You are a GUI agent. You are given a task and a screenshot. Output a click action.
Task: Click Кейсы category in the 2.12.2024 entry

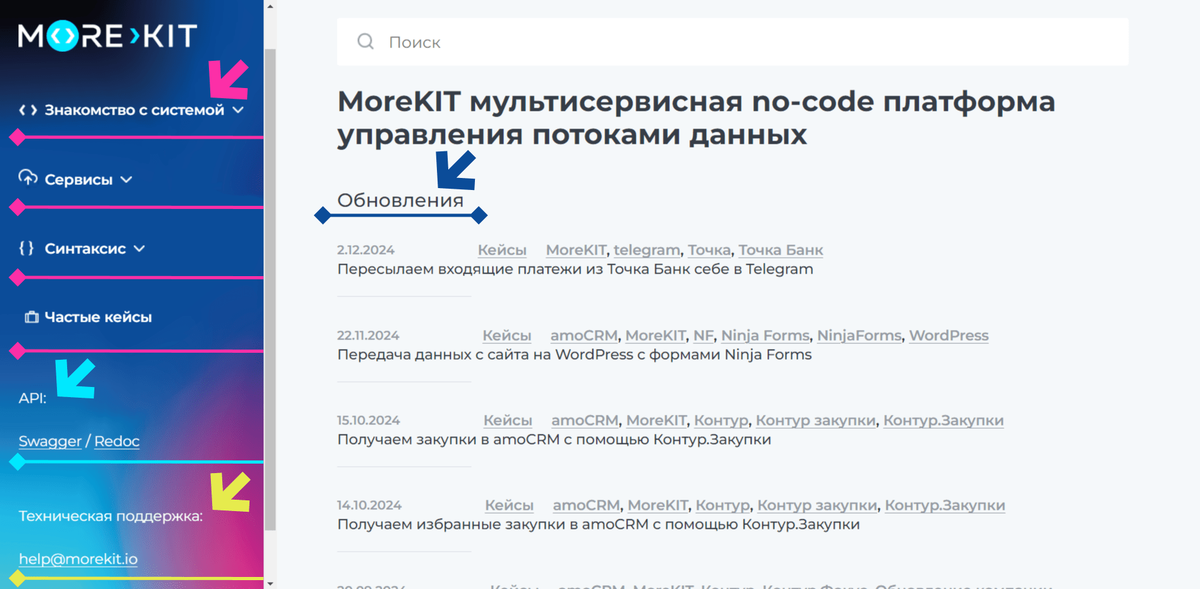point(502,250)
